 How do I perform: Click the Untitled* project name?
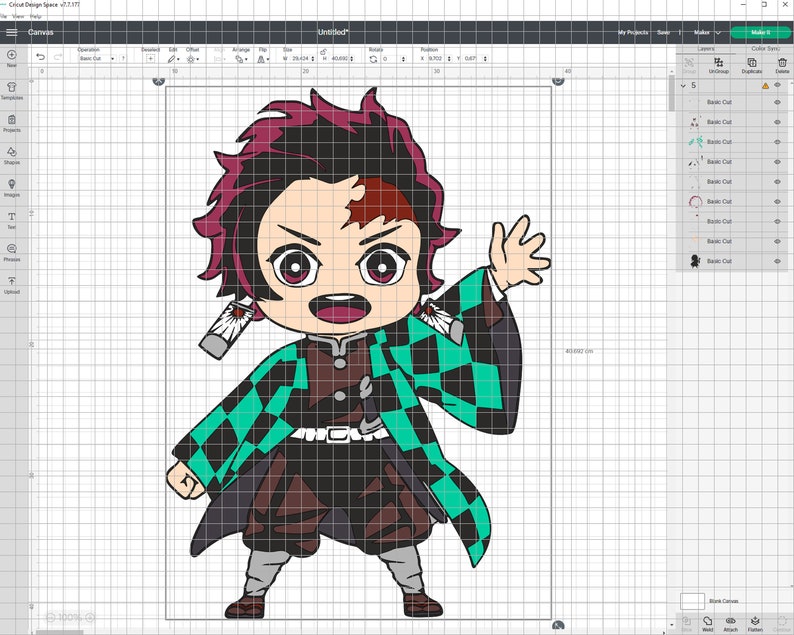point(333,32)
